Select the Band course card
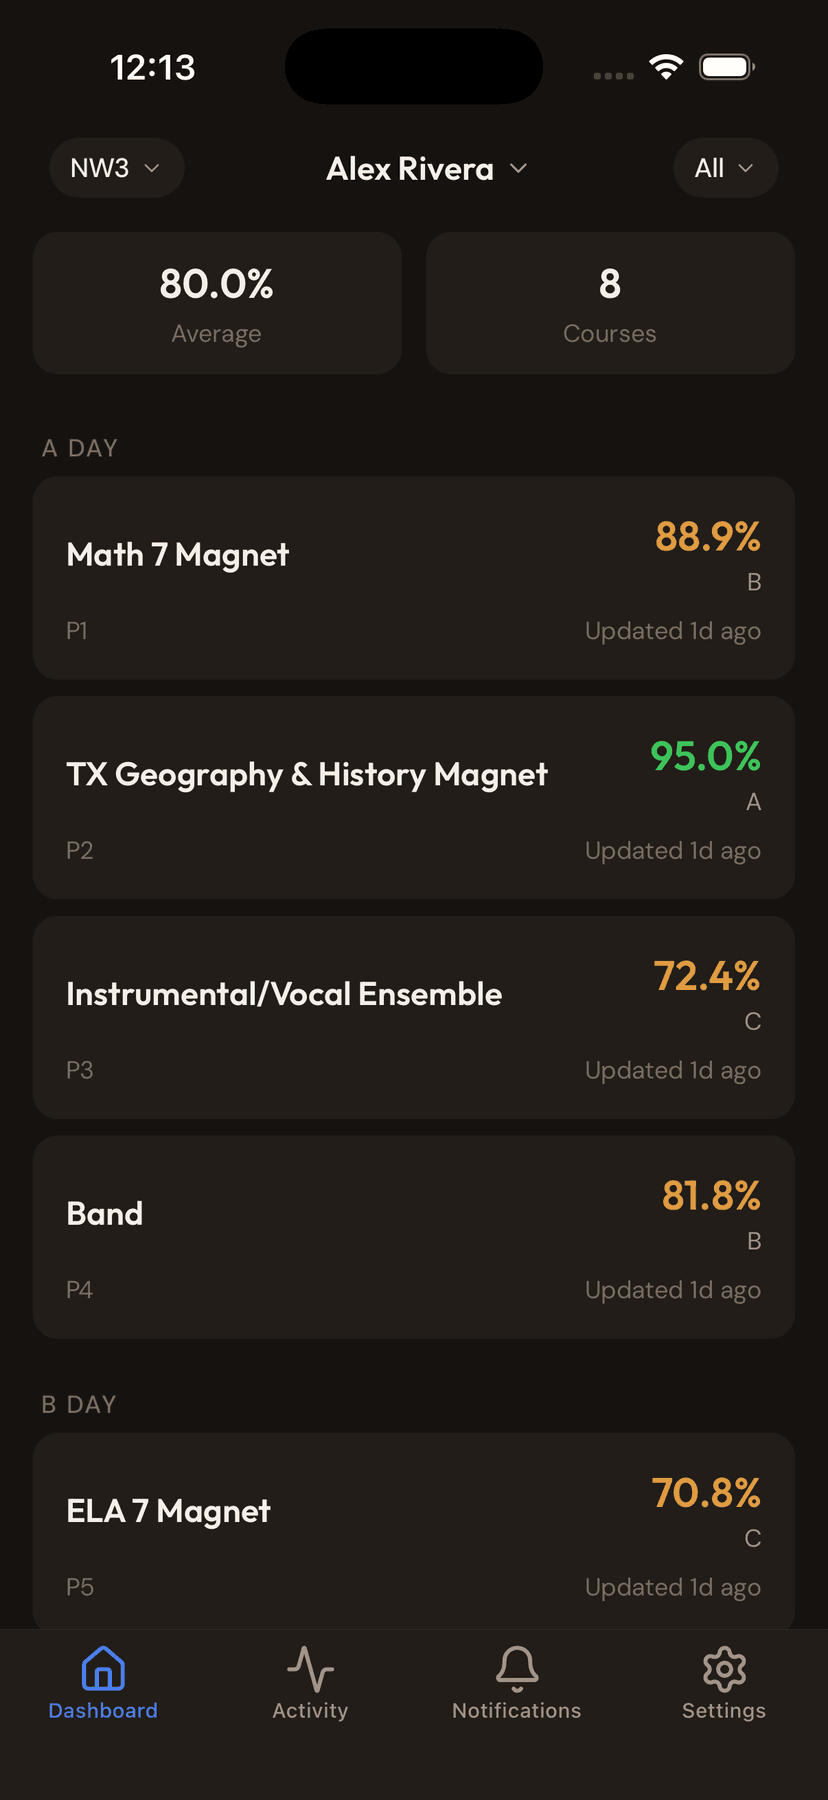828x1800 pixels. (413, 1237)
